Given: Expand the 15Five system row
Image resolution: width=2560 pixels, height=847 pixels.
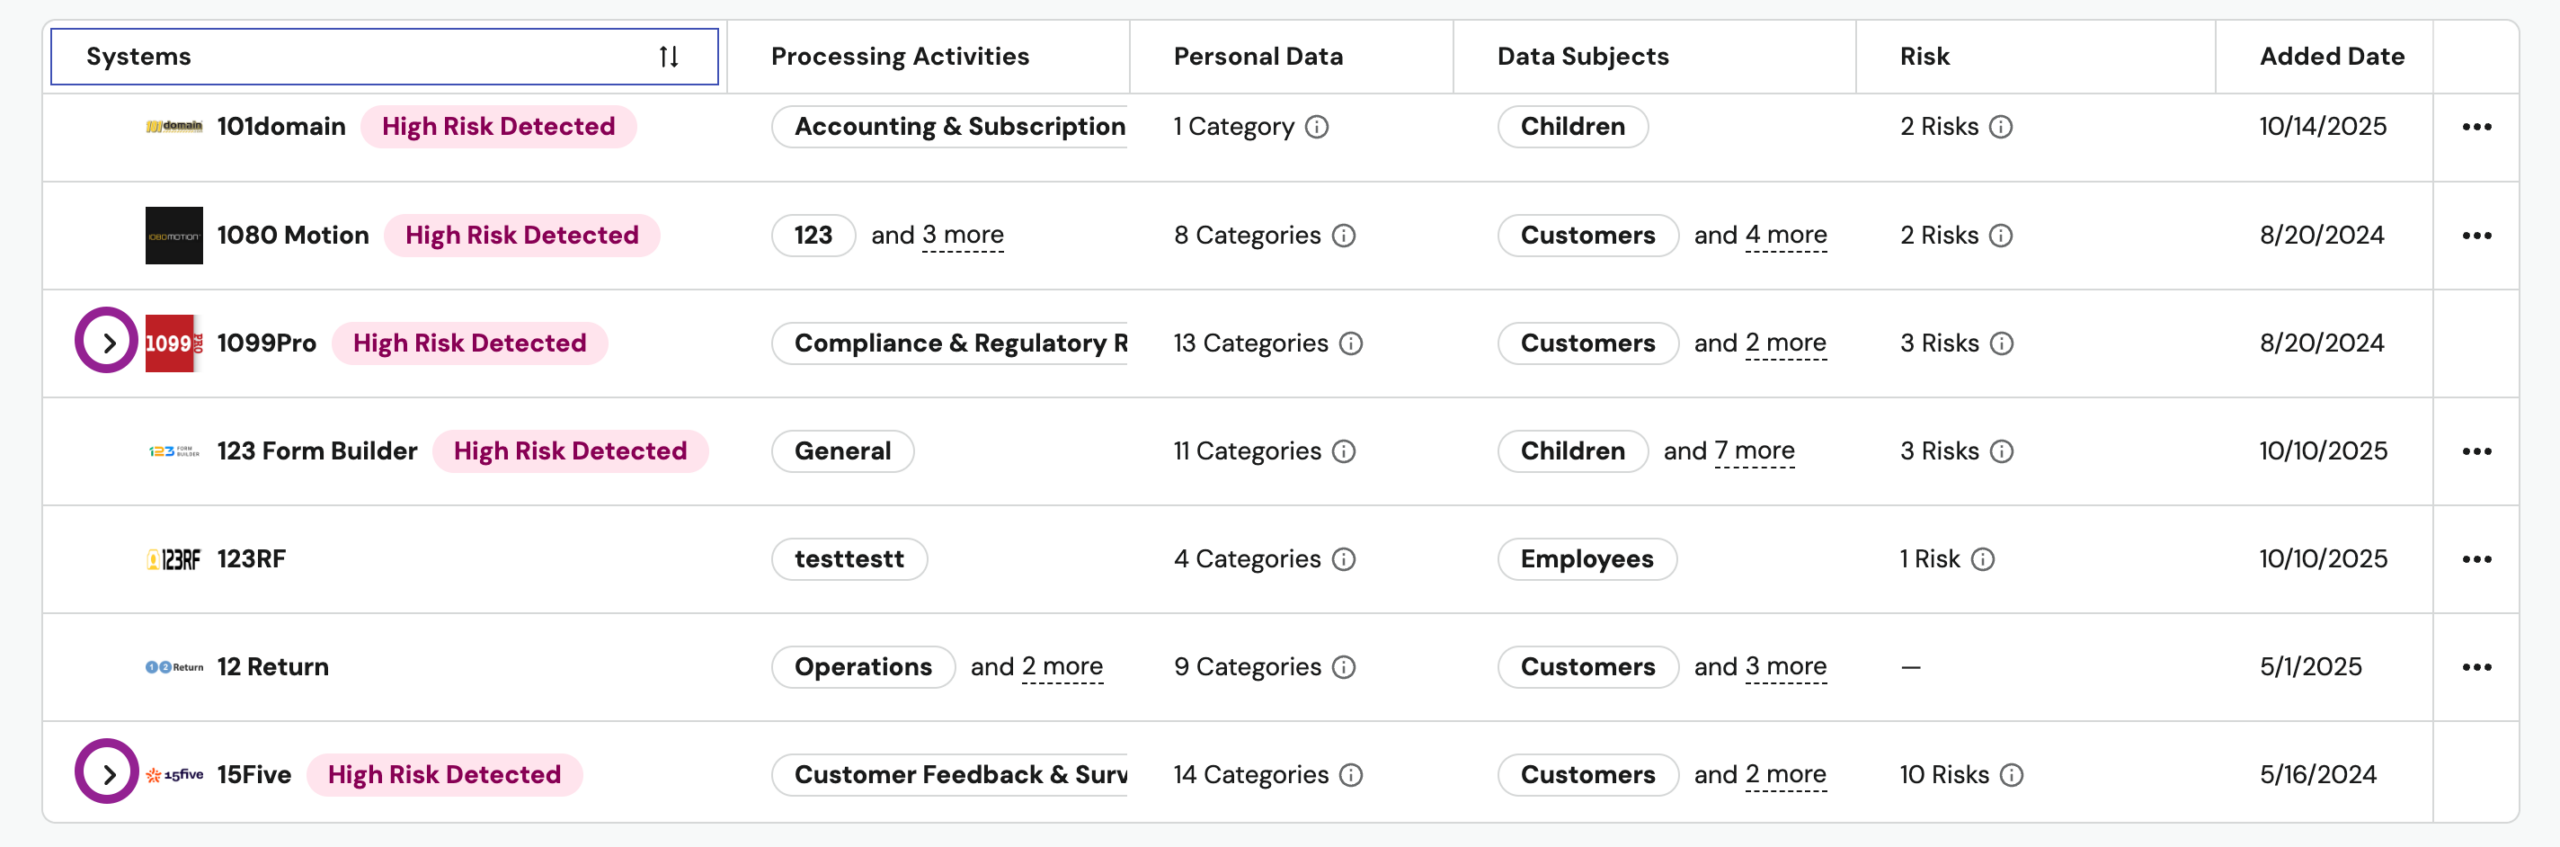Looking at the screenshot, I should (107, 773).
